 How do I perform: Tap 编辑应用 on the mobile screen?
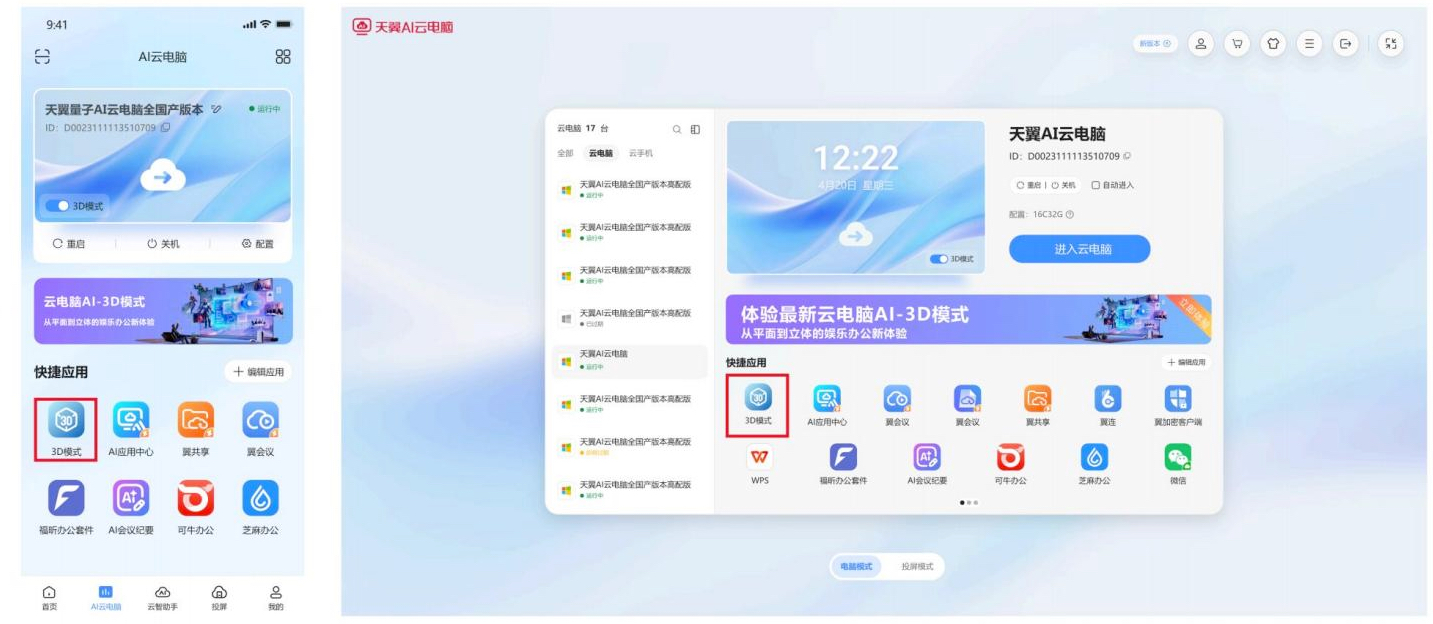point(258,372)
